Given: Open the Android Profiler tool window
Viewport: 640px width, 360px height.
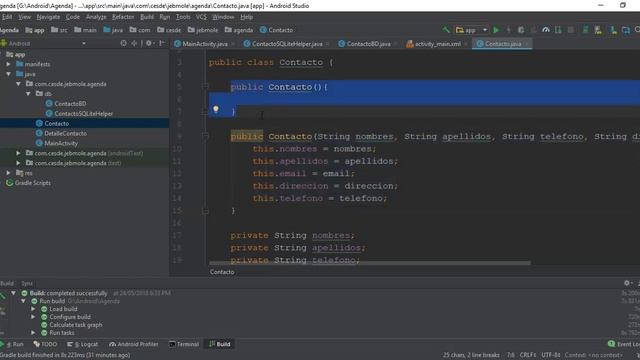Looking at the screenshot, I should (x=133, y=344).
